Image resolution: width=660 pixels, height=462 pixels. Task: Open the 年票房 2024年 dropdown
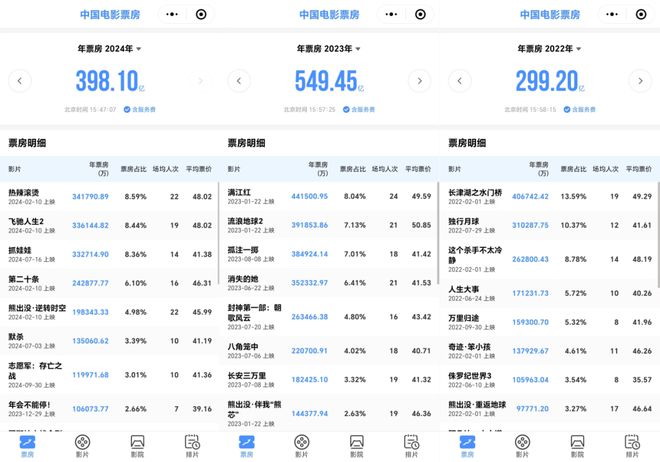pos(110,48)
